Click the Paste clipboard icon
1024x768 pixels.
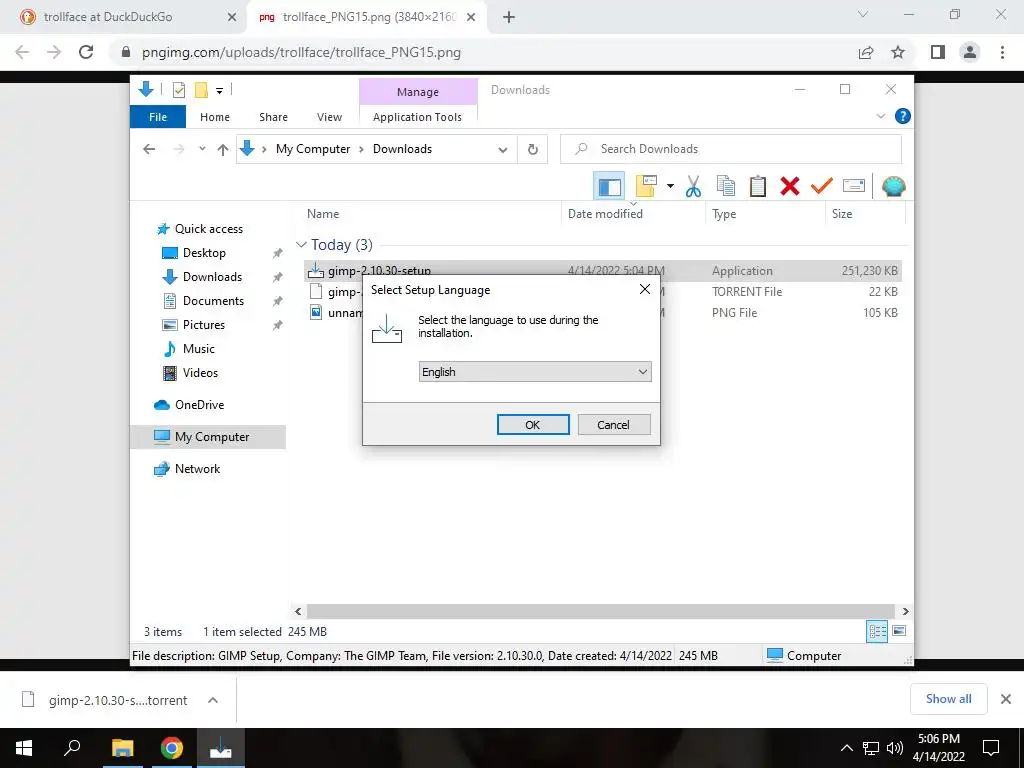758,186
